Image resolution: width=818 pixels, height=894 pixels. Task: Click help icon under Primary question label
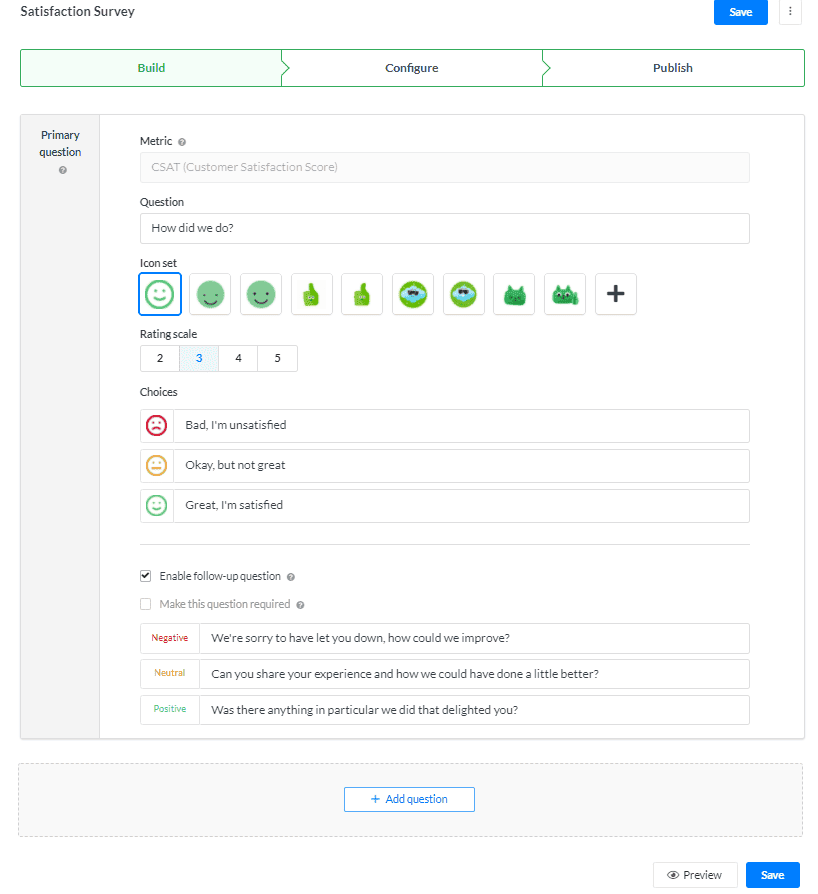62,171
